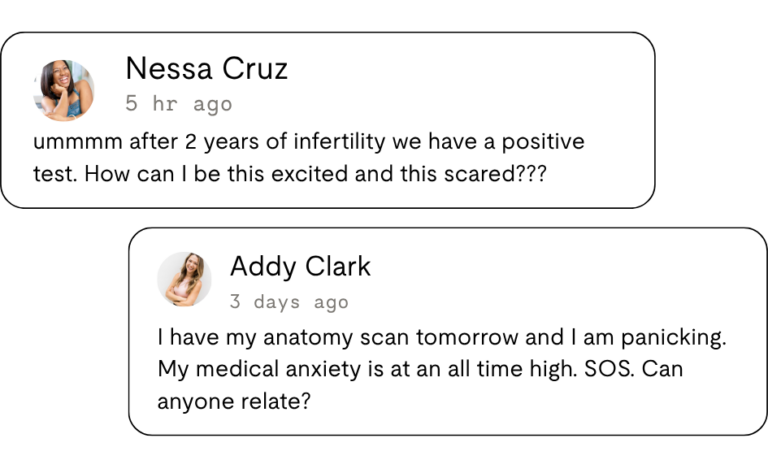Screen dimensions: 768x460
Task: Click the word "panicking" in Addy's post
Action: (673, 338)
